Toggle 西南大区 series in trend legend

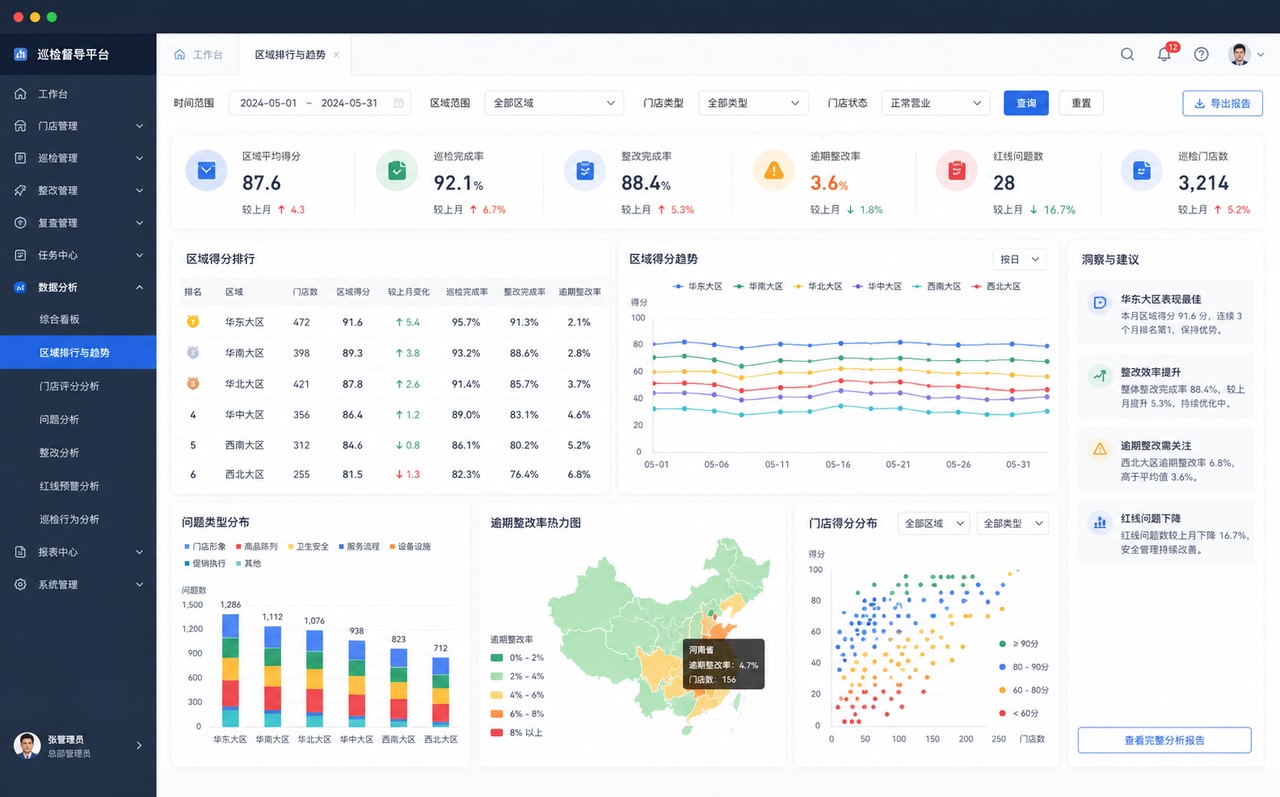(937, 286)
